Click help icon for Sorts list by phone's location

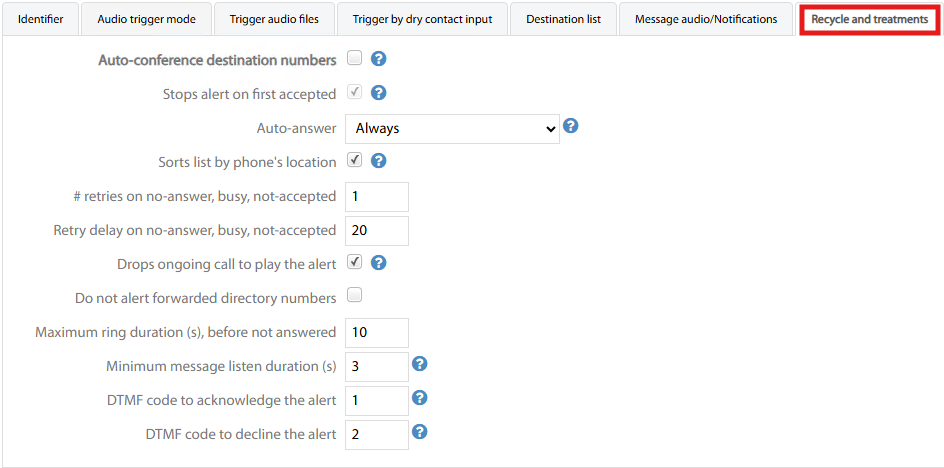(x=378, y=160)
